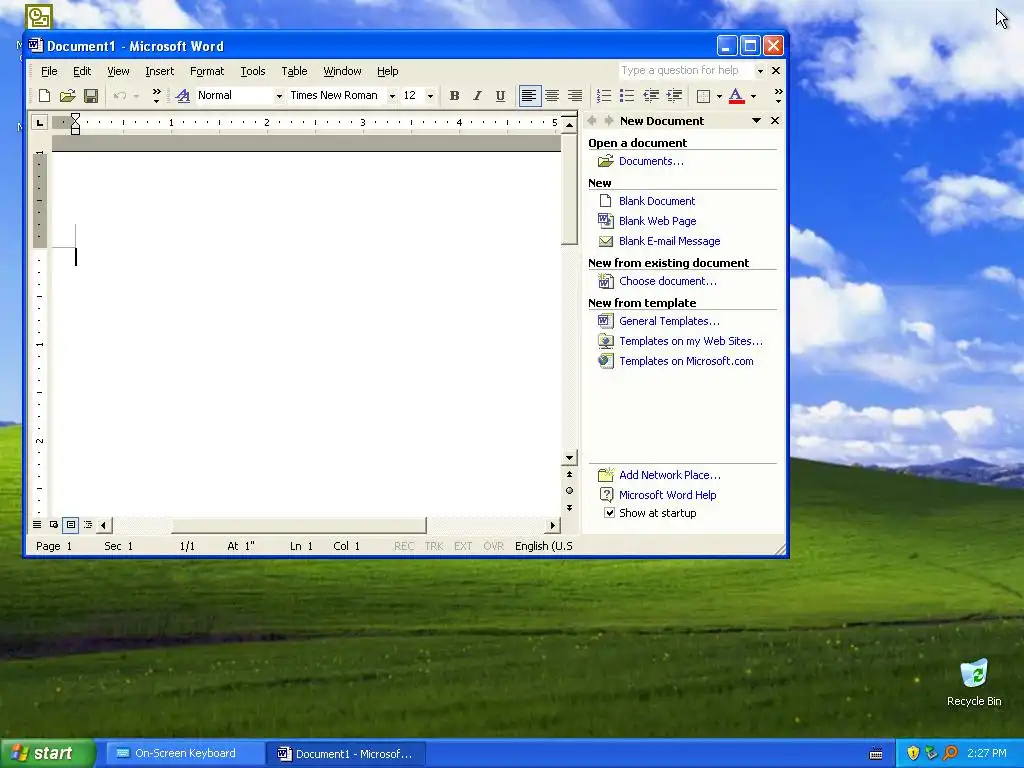
Task: Click Next Page double-arrow button
Action: (x=569, y=507)
